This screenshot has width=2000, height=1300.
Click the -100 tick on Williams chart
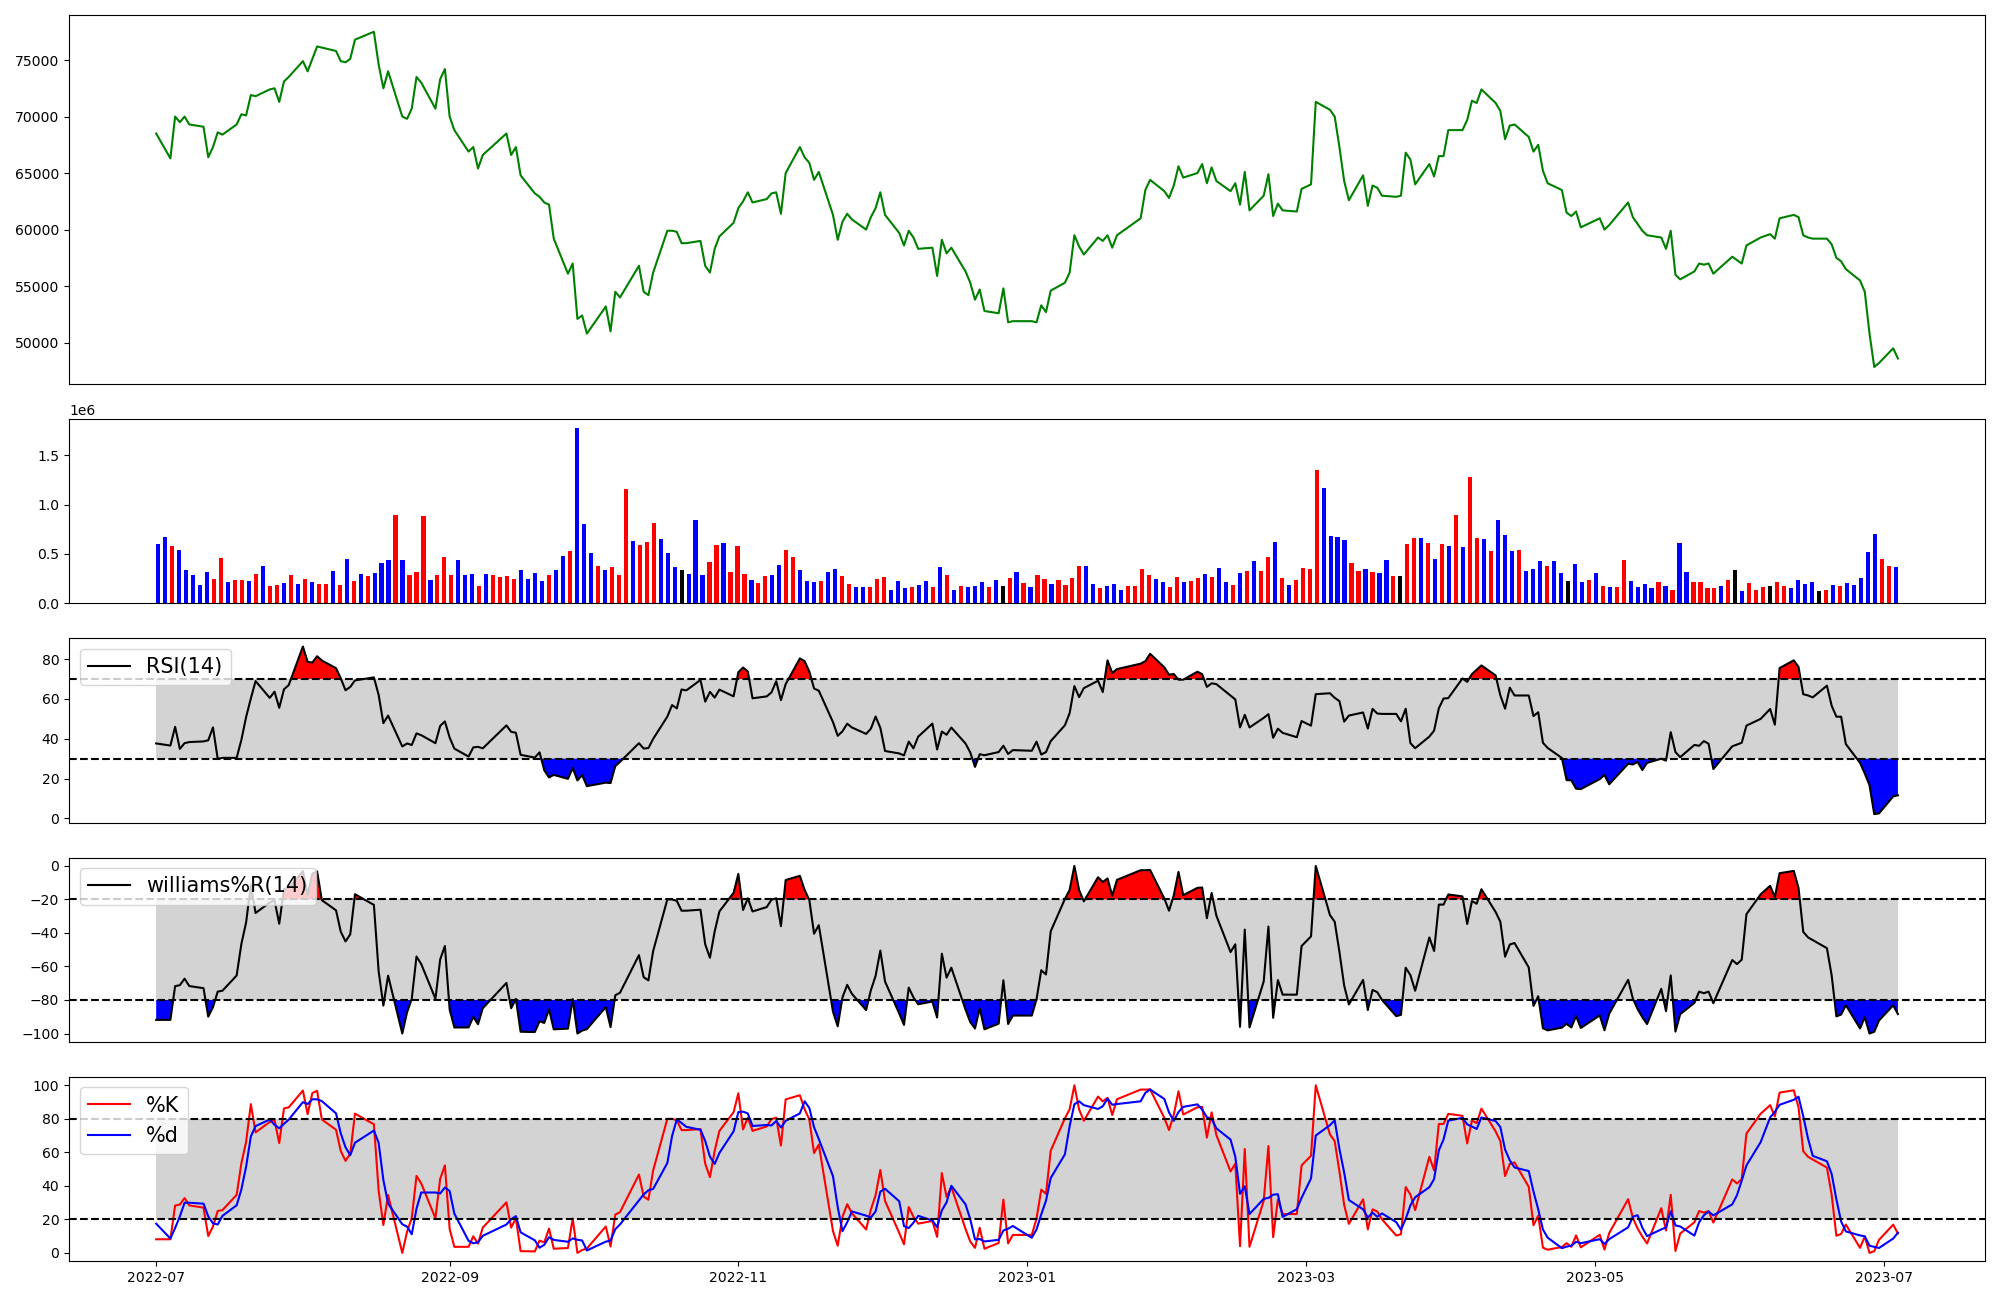pos(41,1034)
